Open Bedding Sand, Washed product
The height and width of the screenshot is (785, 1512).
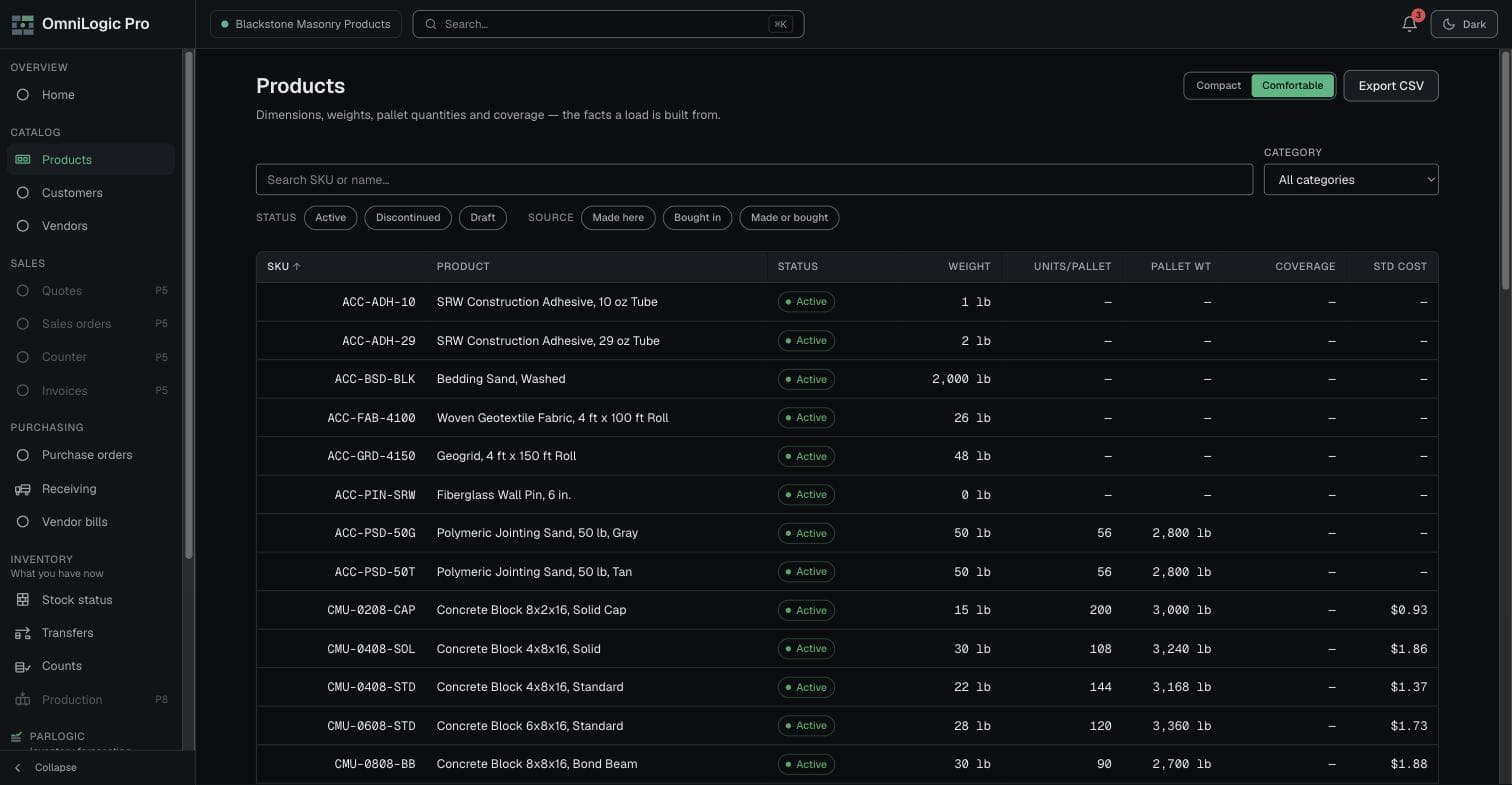[501, 379]
